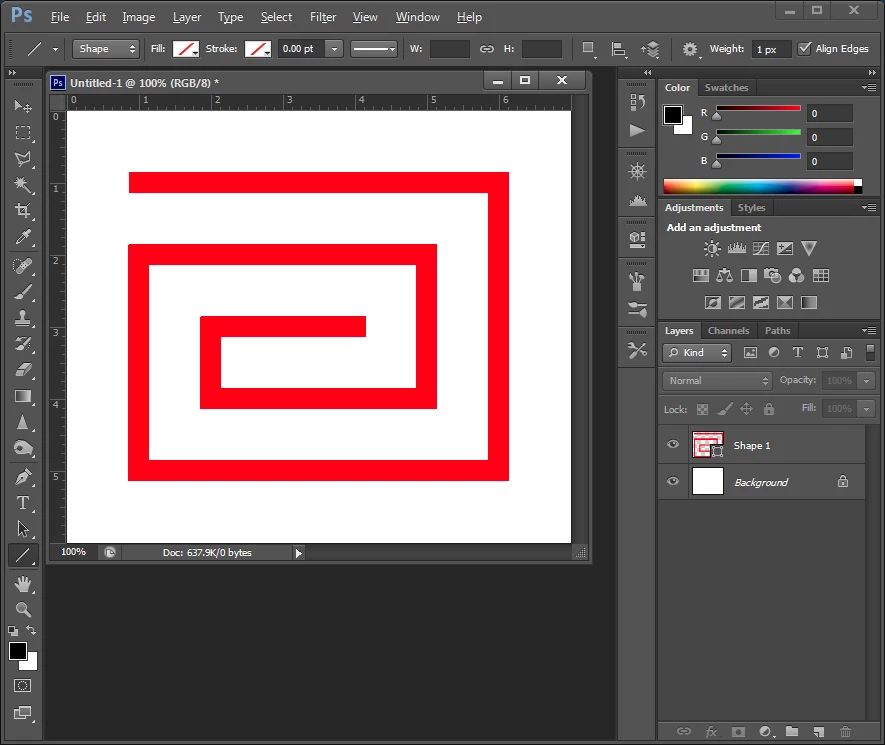
Task: Add Color Balance adjustment scales icon
Action: point(724,275)
